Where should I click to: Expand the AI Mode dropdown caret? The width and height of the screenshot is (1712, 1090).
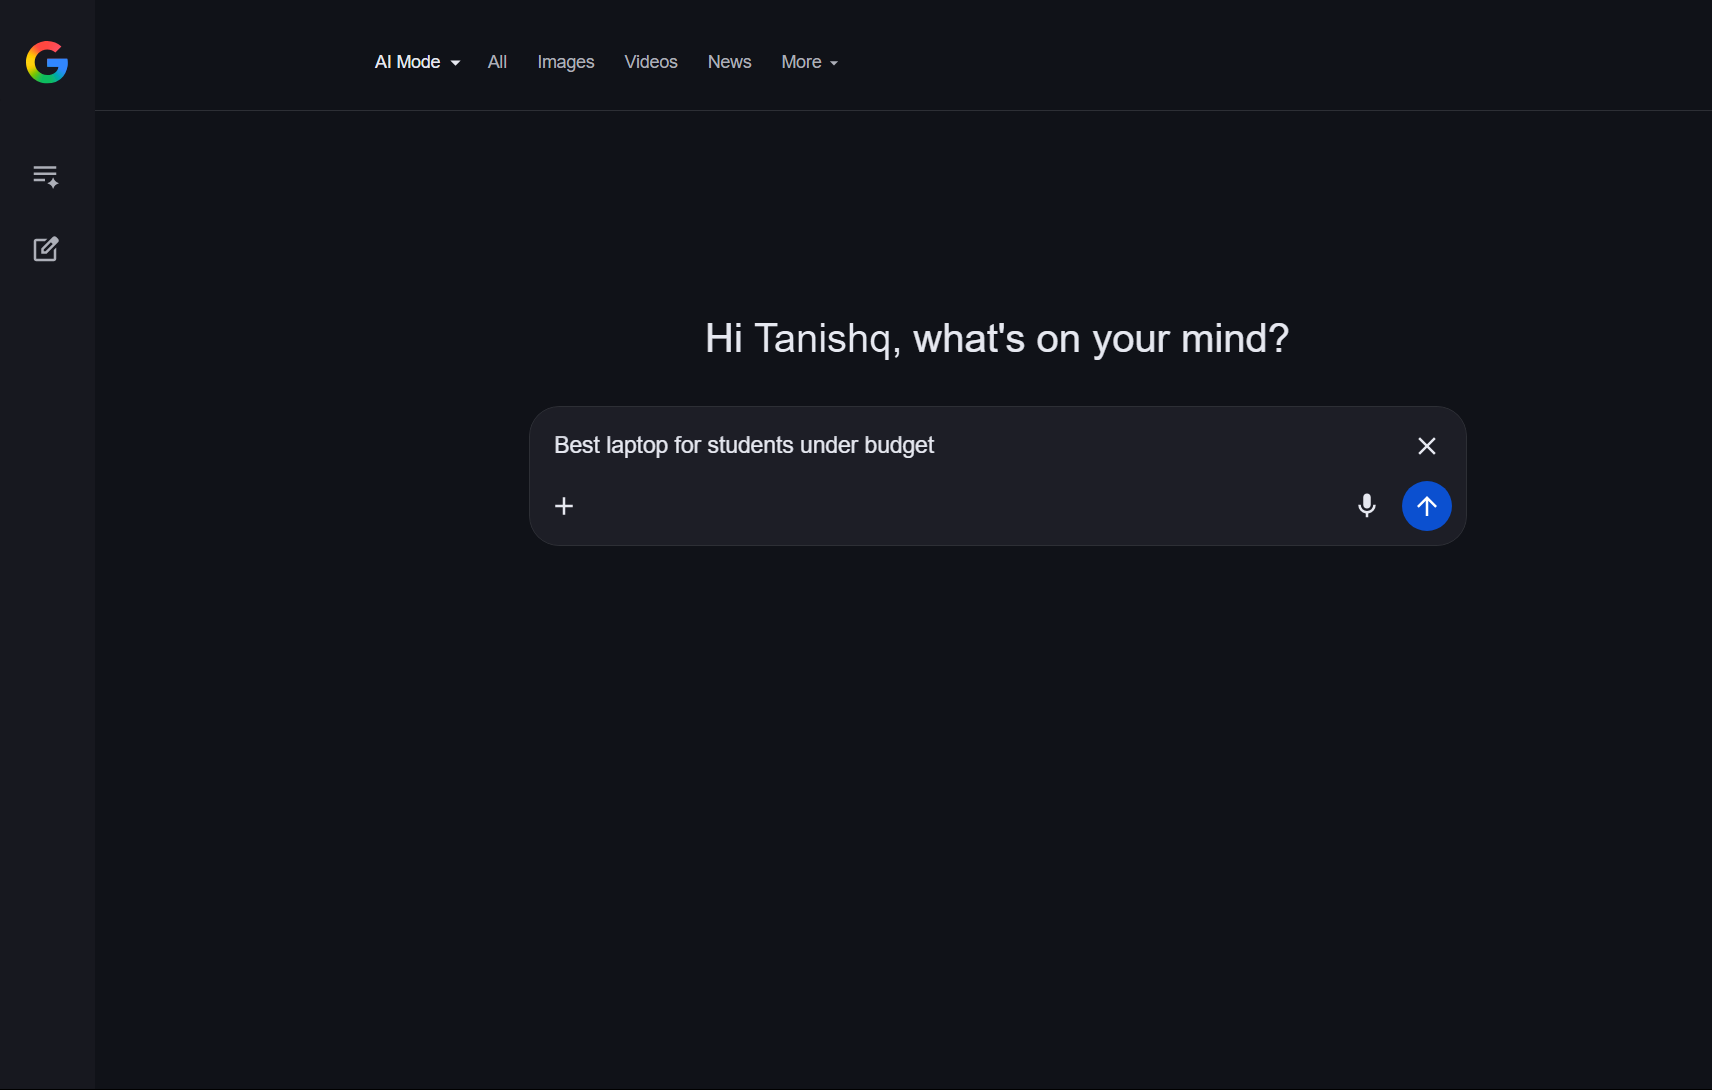[x=455, y=63]
